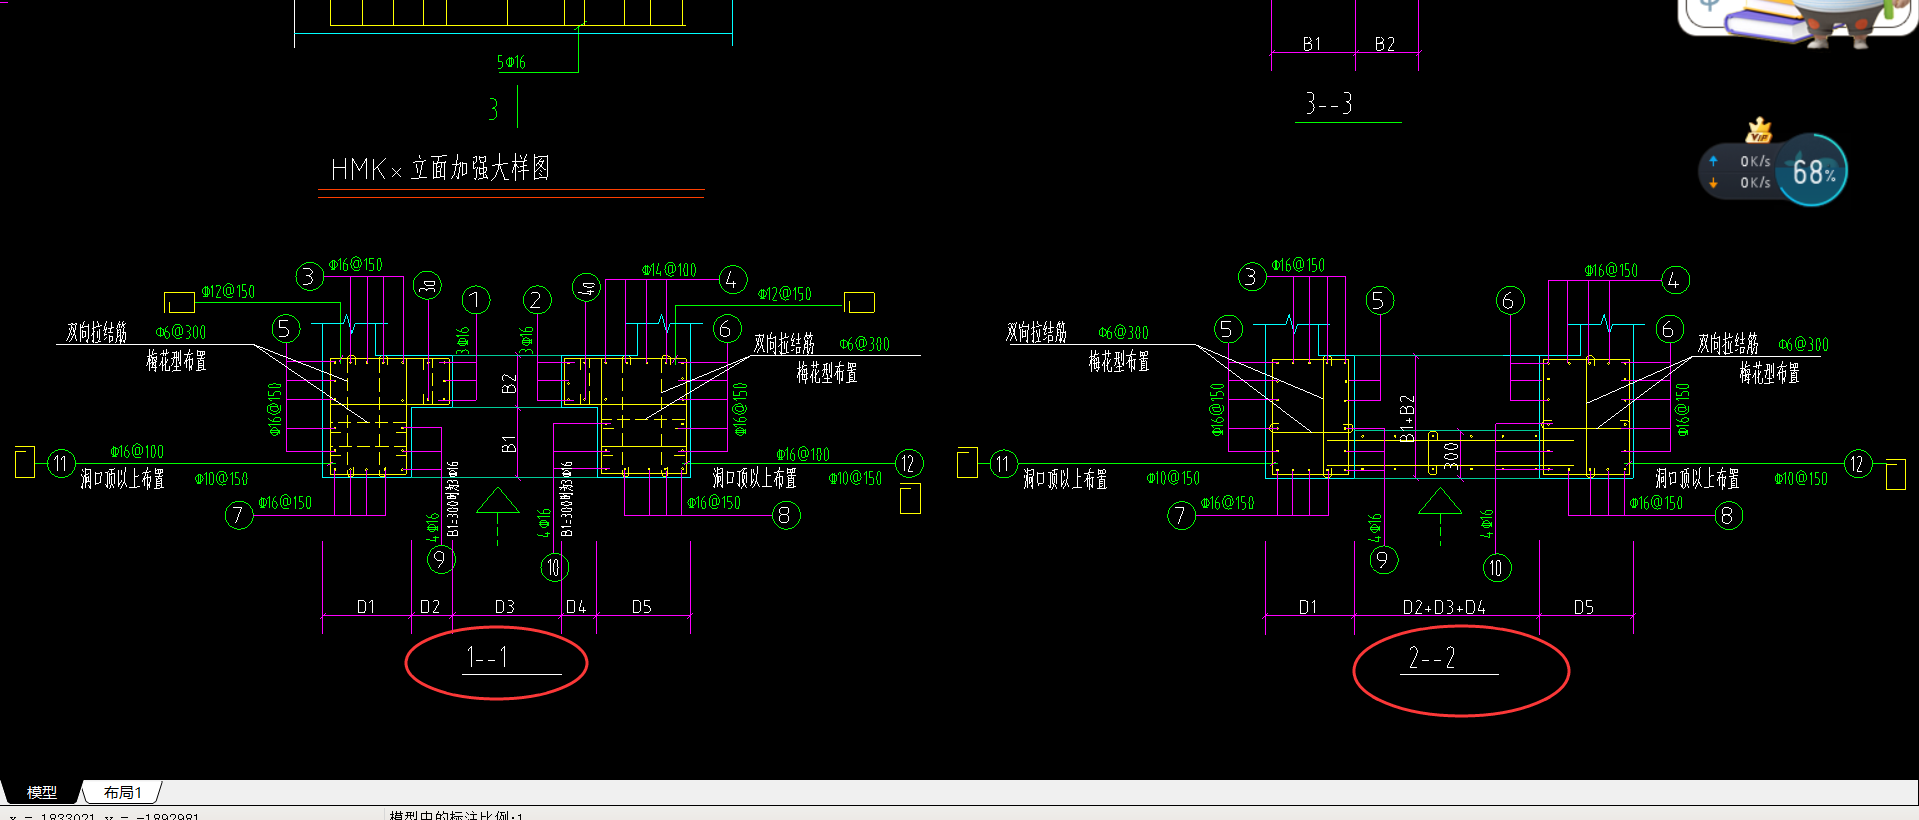Image resolution: width=1919 pixels, height=820 pixels.
Task: Select circled 11 in section 1--1
Action: tap(61, 463)
